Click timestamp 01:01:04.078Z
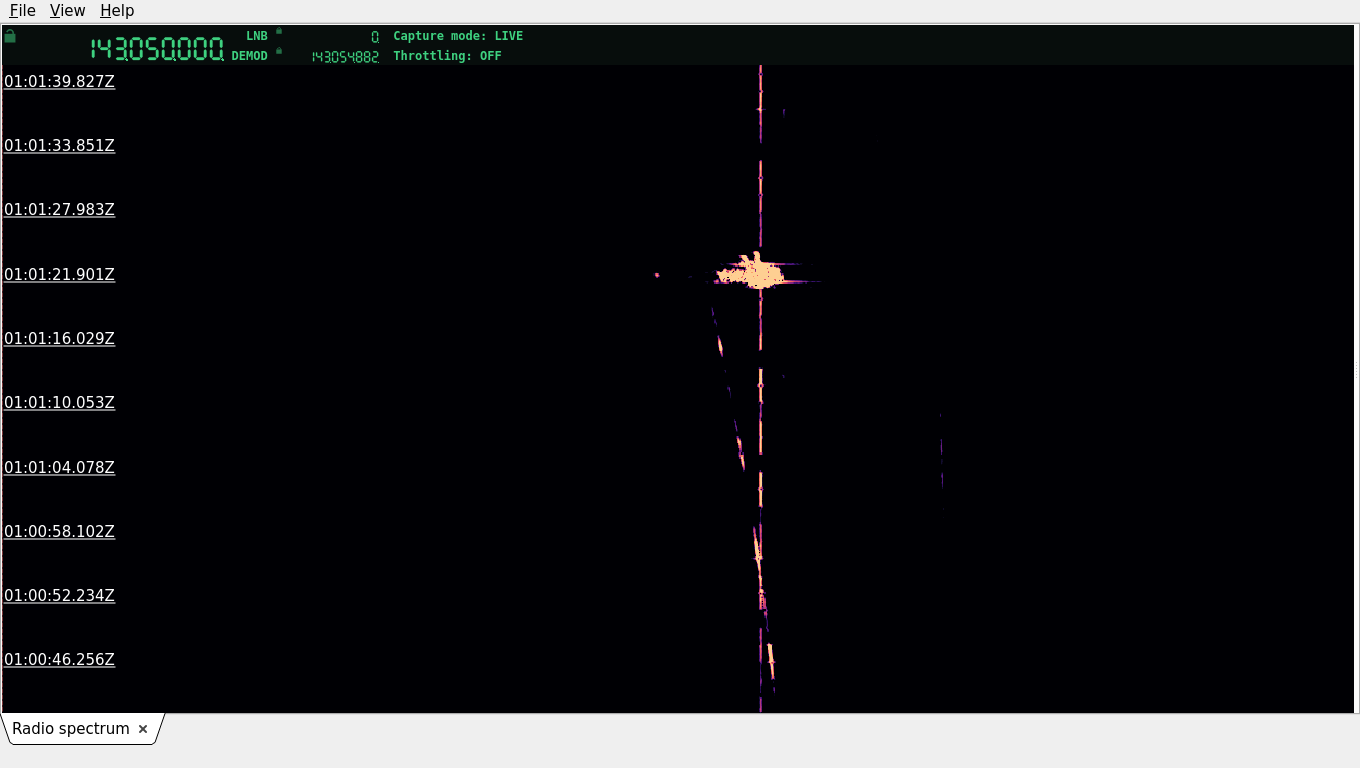1360x768 pixels. [x=59, y=468]
